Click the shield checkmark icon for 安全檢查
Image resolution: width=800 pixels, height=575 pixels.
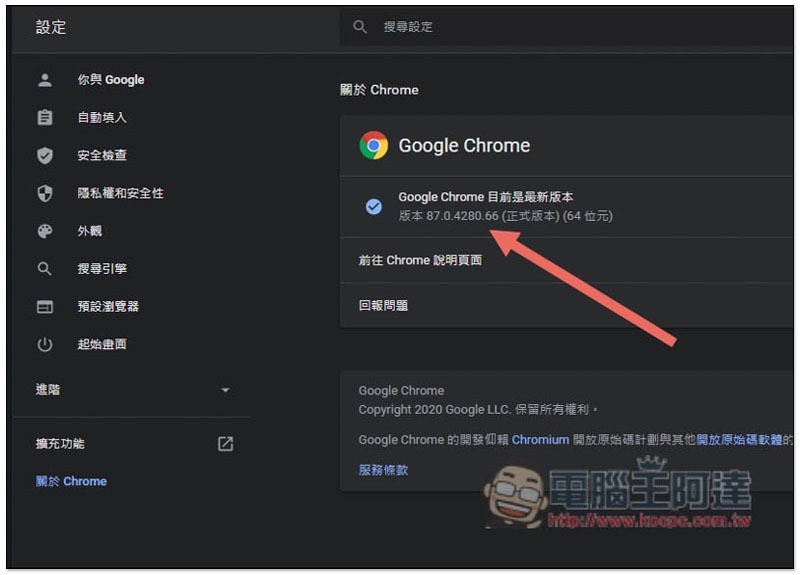44,155
